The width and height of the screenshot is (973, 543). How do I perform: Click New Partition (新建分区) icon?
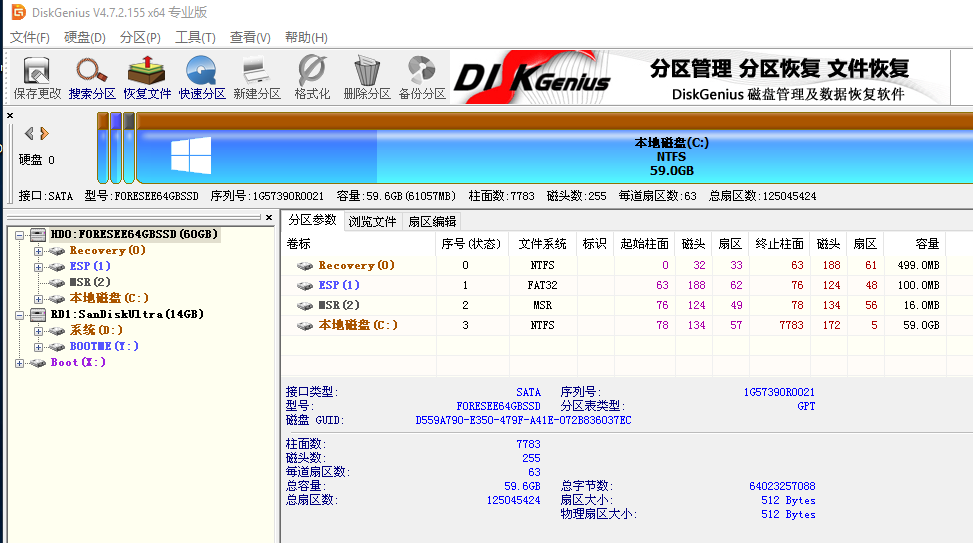[257, 78]
